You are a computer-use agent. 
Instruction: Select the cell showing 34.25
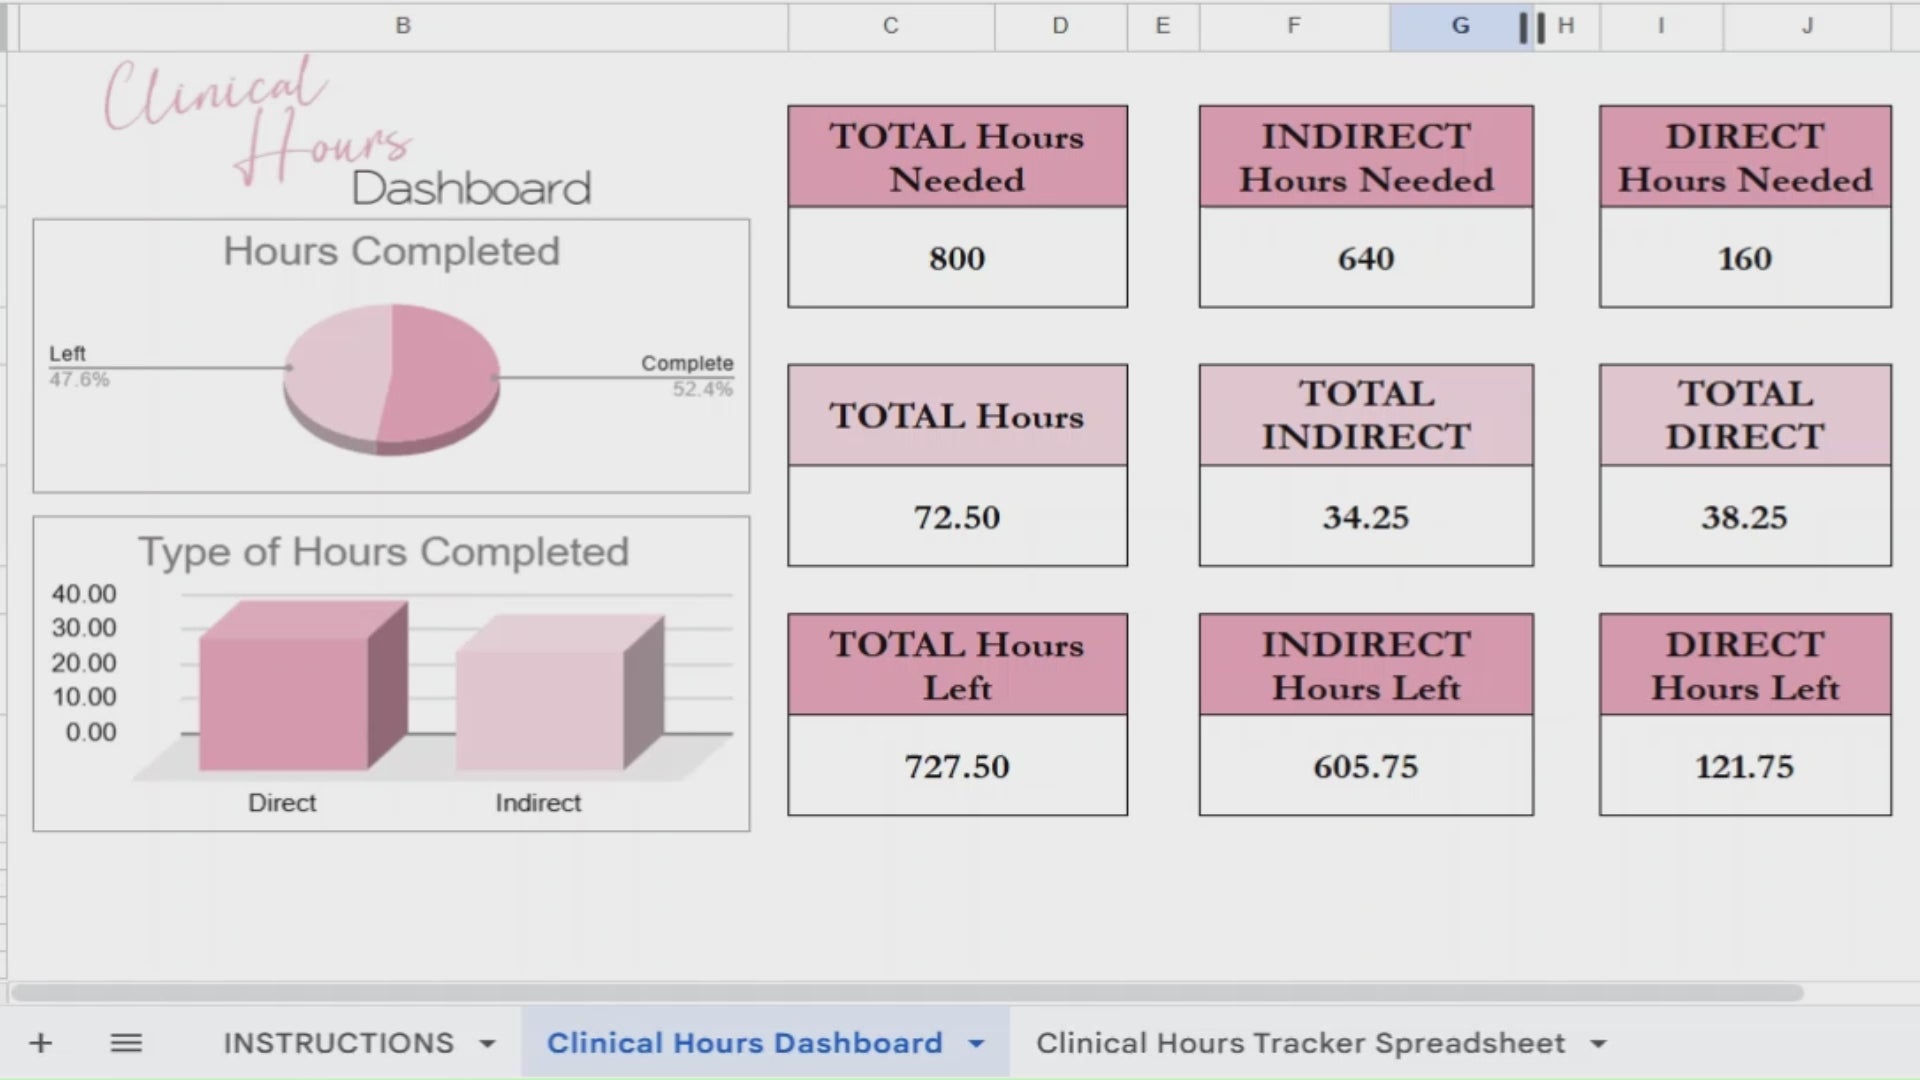1365,517
